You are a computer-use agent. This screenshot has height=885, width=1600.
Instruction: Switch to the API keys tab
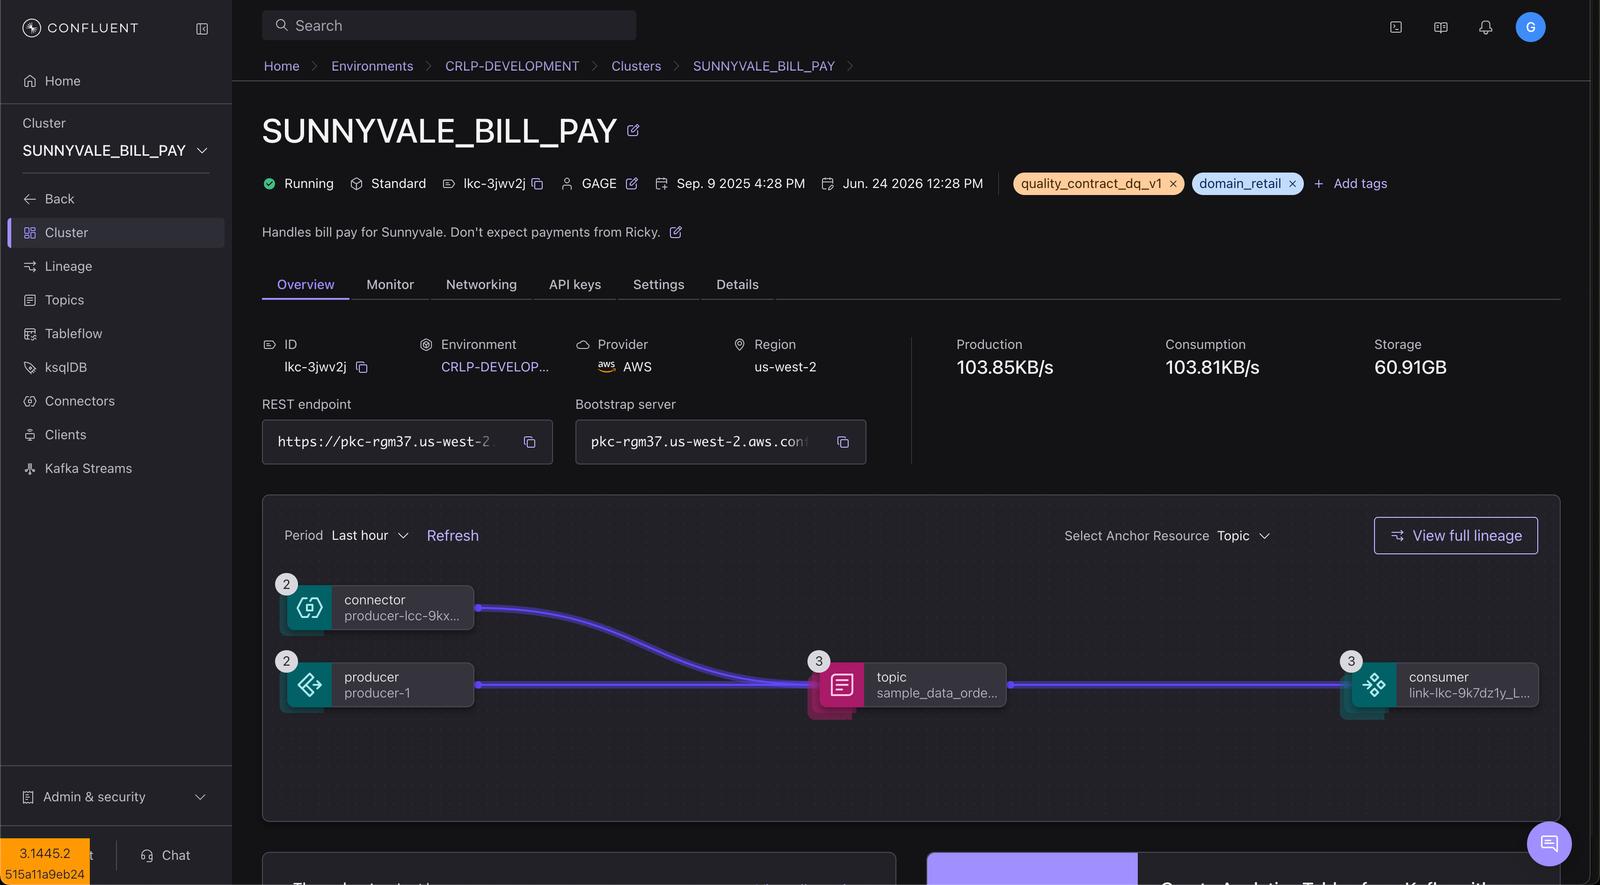pos(575,285)
